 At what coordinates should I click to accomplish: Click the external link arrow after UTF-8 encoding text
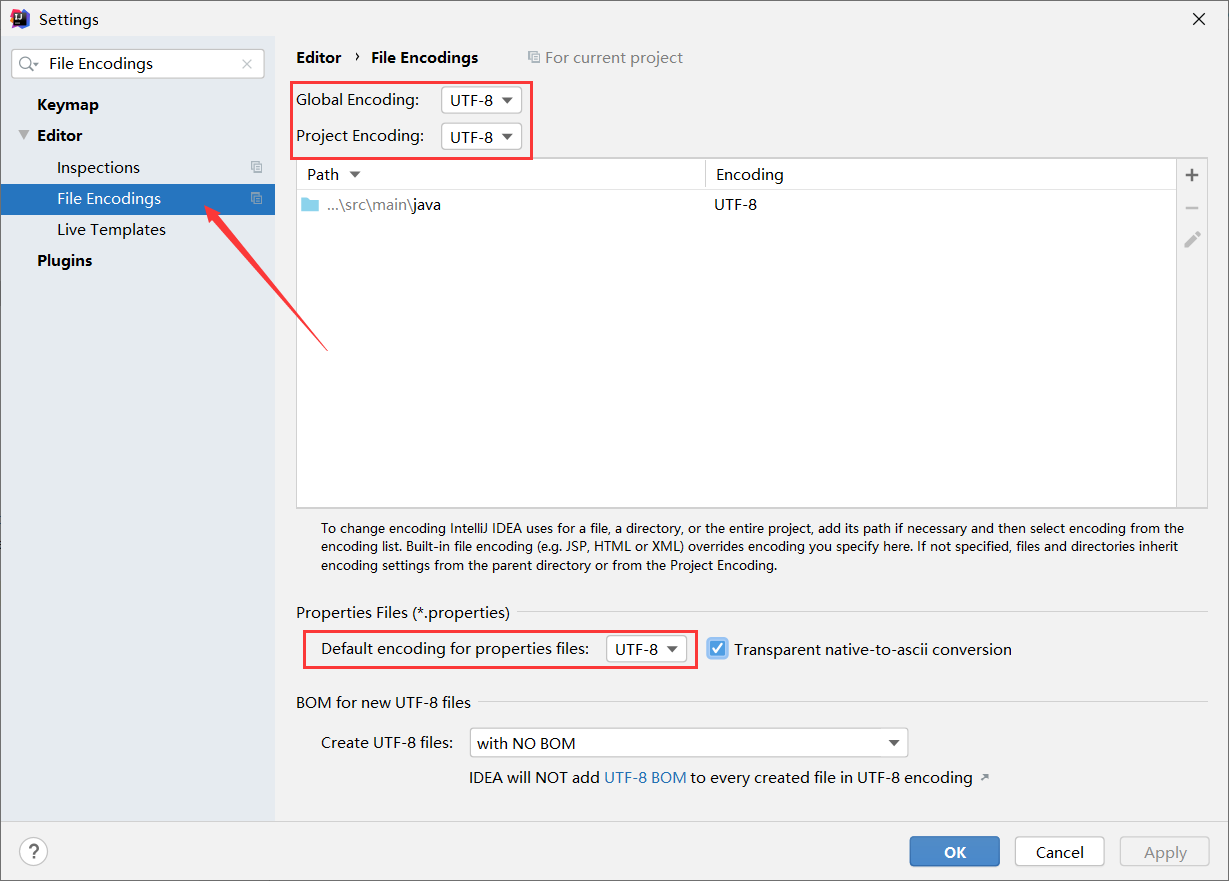coord(984,777)
